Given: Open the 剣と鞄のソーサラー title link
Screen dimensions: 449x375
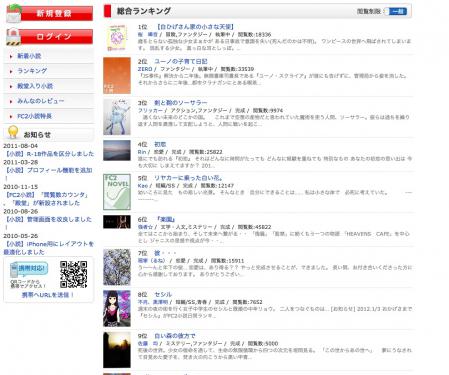Looking at the screenshot, I should tap(181, 103).
